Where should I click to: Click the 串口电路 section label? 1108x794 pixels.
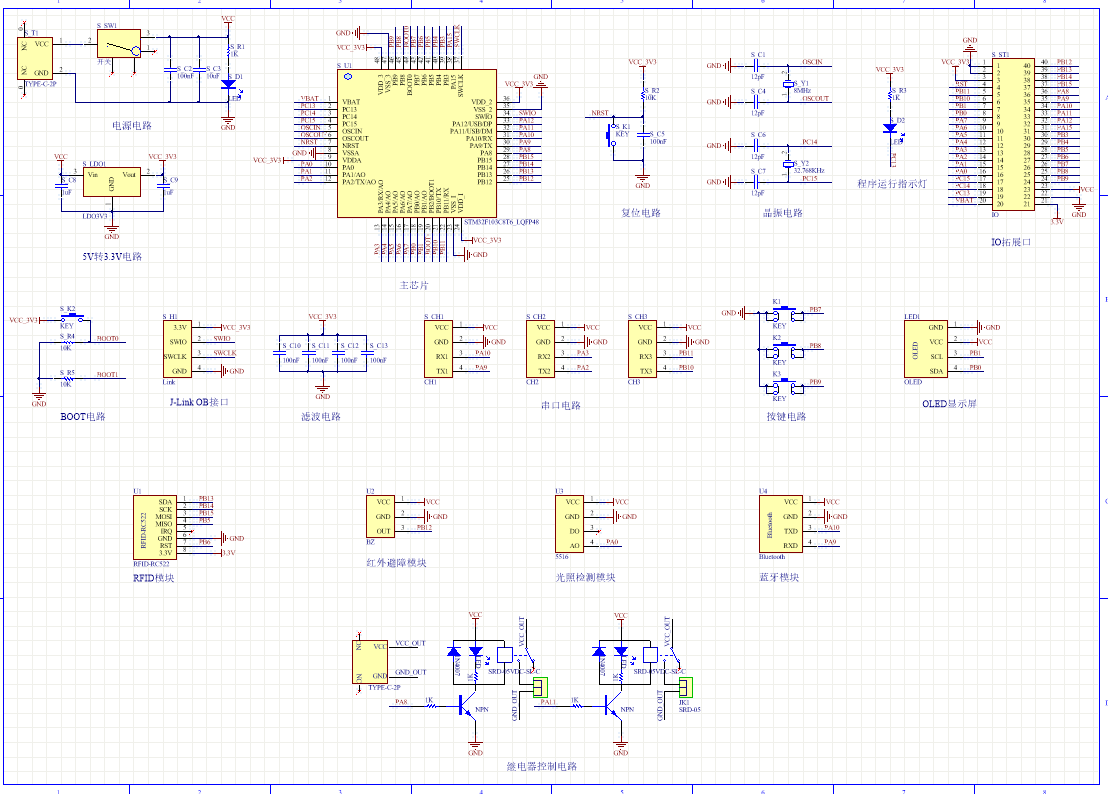tap(560, 405)
